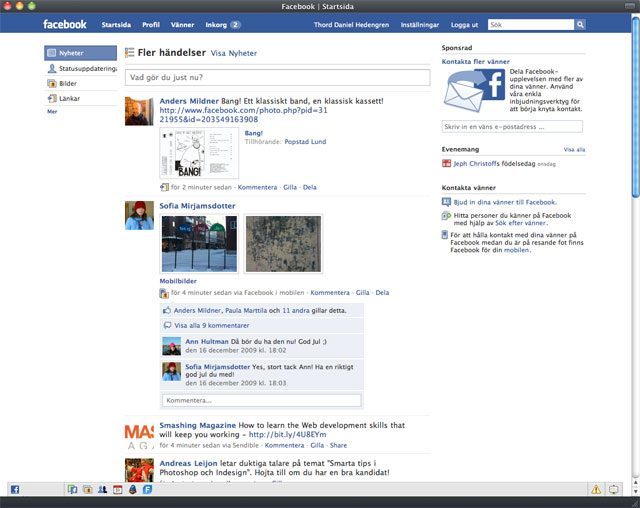
Task: Open the Mobilbilder album link
Action: pyautogui.click(x=178, y=281)
